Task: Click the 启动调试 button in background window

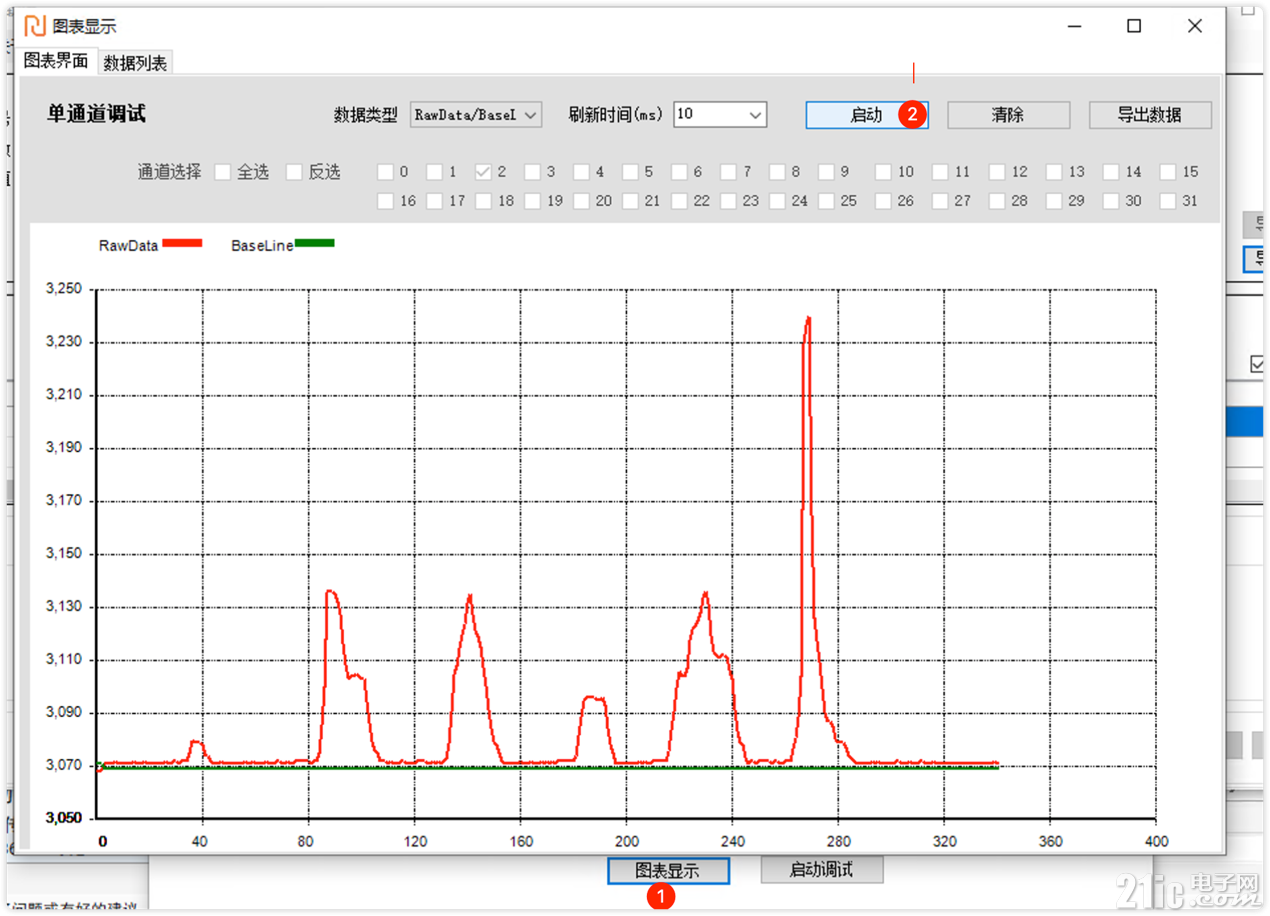Action: coord(822,870)
